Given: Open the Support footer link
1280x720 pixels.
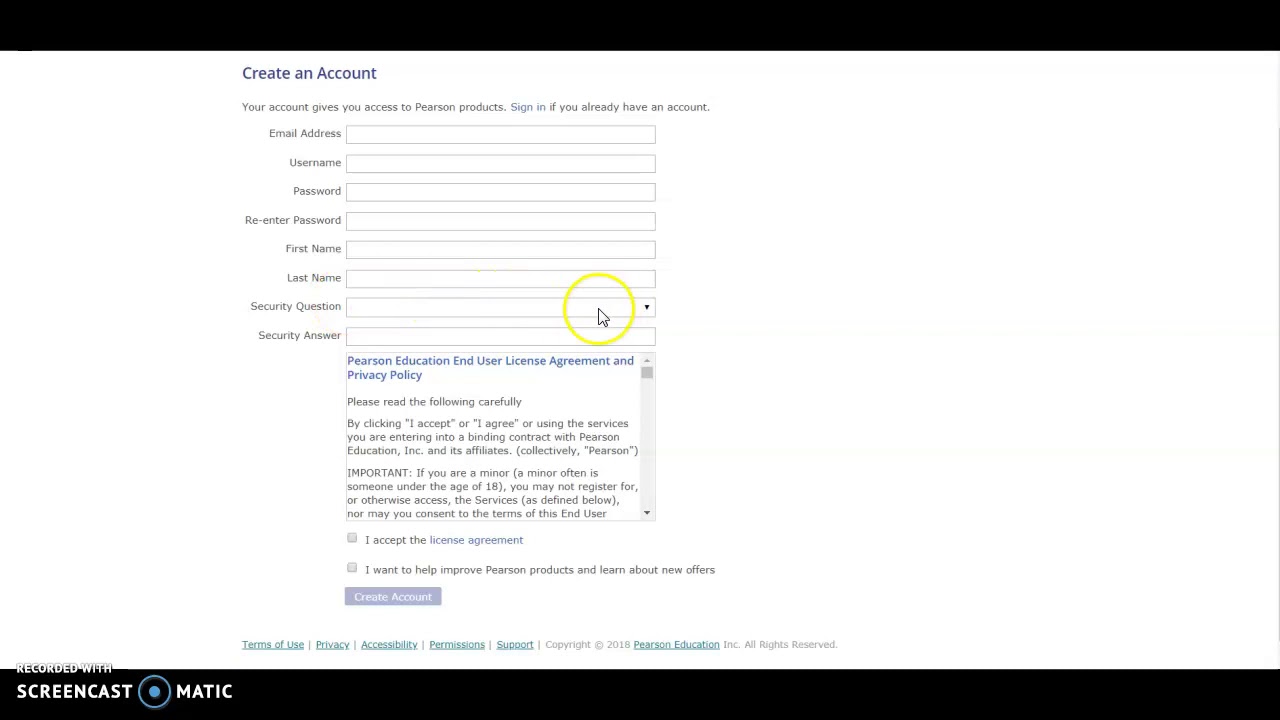Looking at the screenshot, I should coord(515,645).
